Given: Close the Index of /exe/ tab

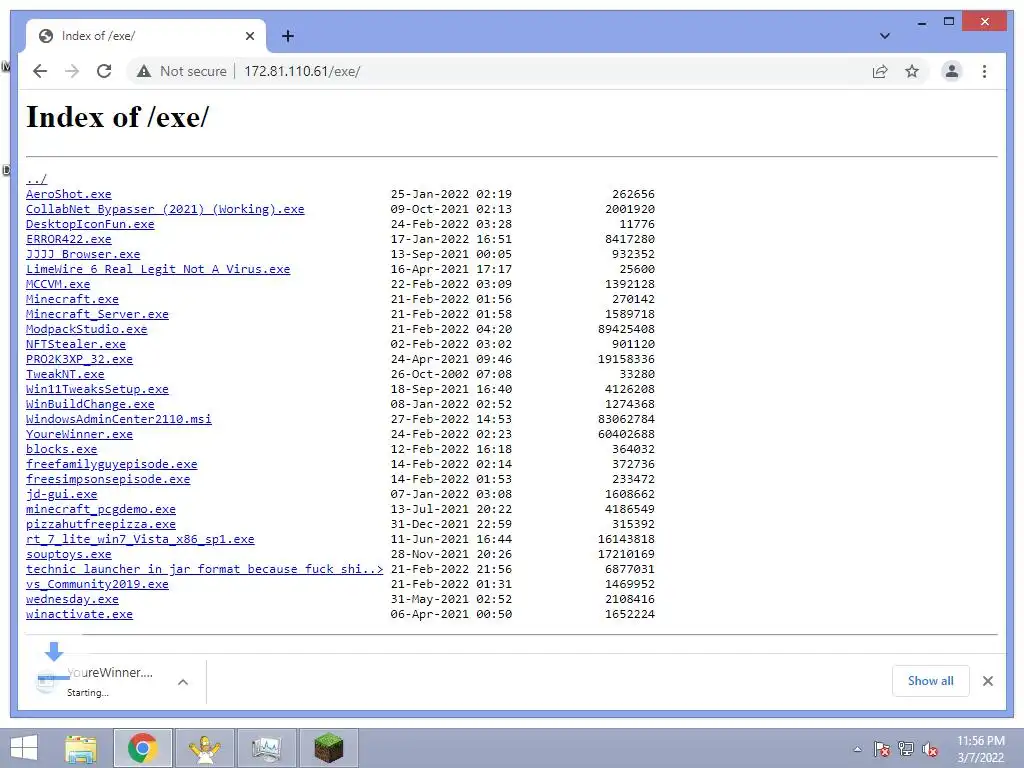Looking at the screenshot, I should coord(249,36).
